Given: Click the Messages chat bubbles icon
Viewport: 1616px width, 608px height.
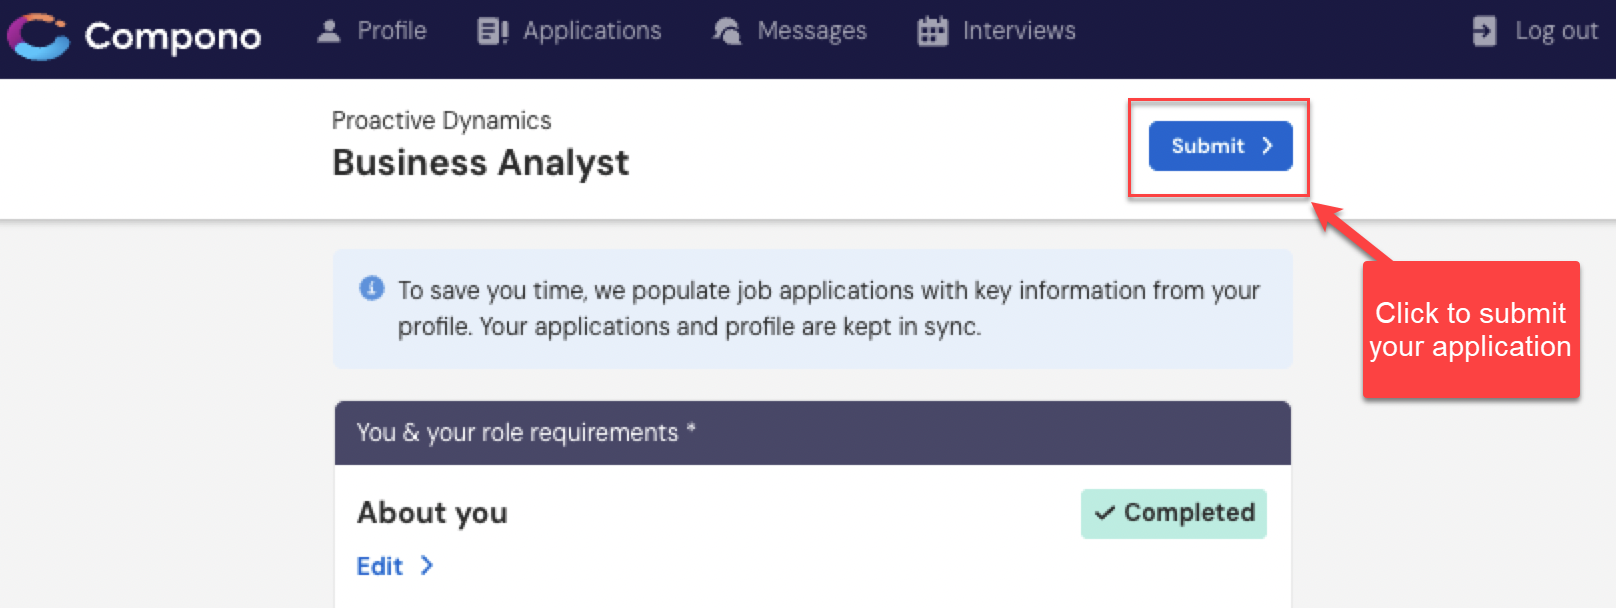Looking at the screenshot, I should pos(727,31).
